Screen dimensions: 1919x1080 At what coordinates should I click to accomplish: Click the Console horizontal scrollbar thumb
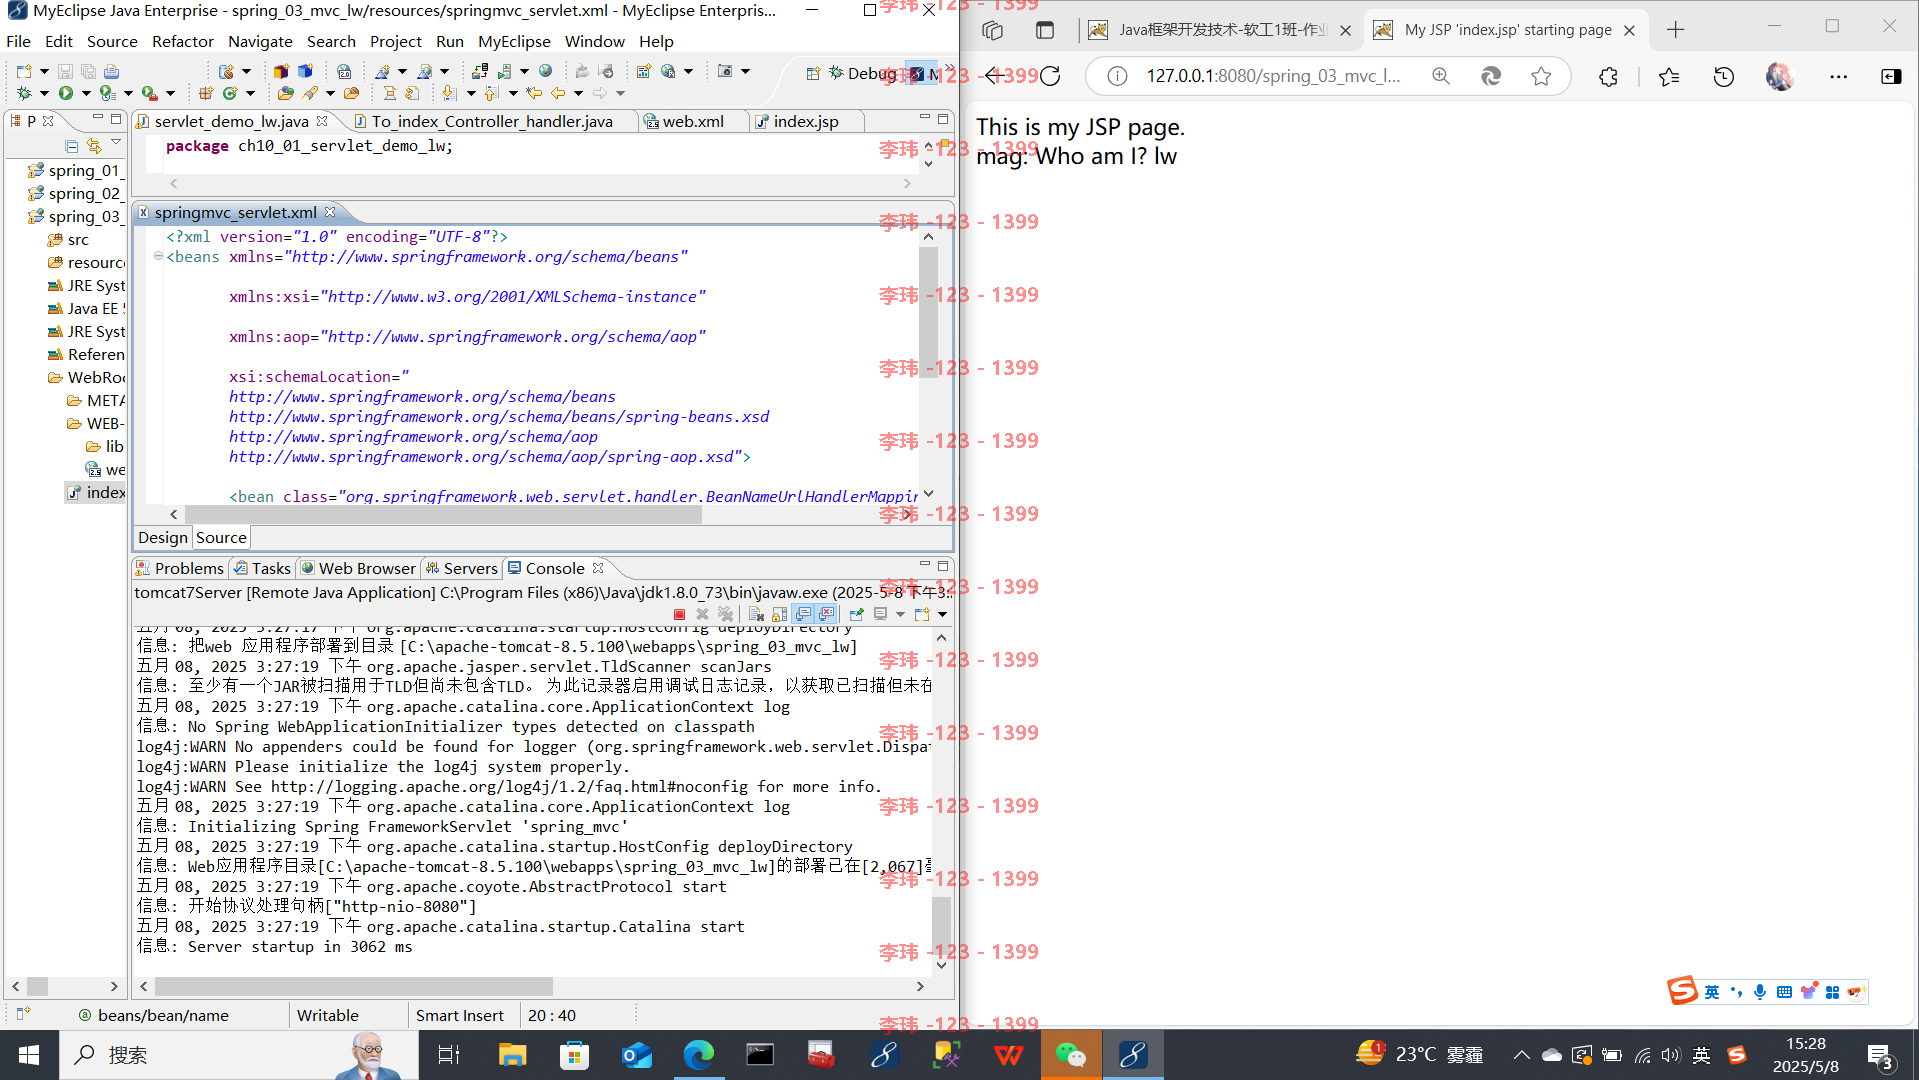[354, 986]
